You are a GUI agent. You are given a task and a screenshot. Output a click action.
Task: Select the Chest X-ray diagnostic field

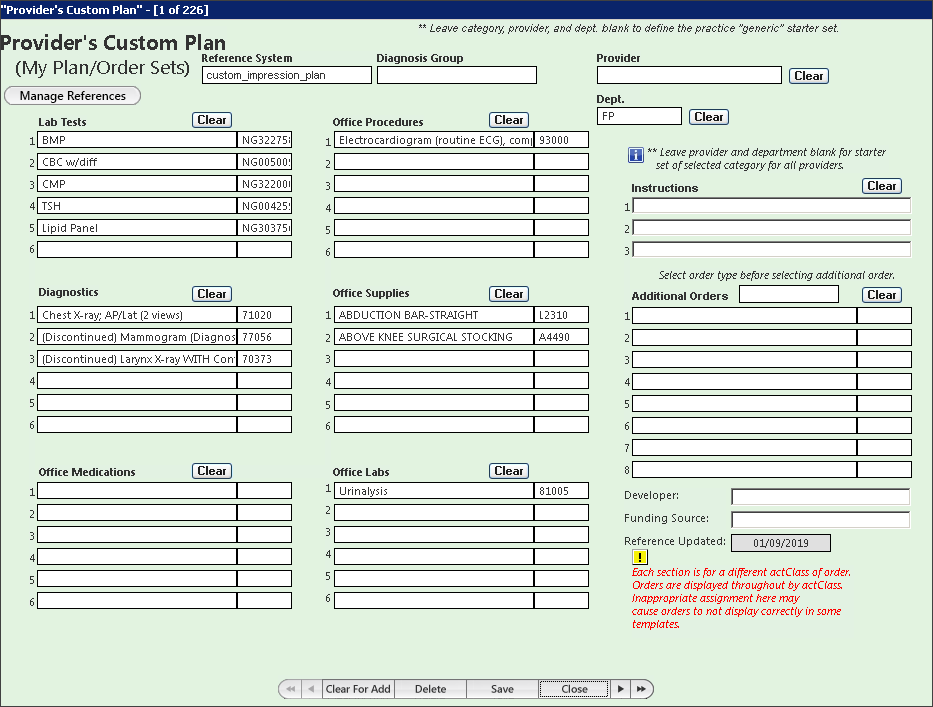click(137, 315)
